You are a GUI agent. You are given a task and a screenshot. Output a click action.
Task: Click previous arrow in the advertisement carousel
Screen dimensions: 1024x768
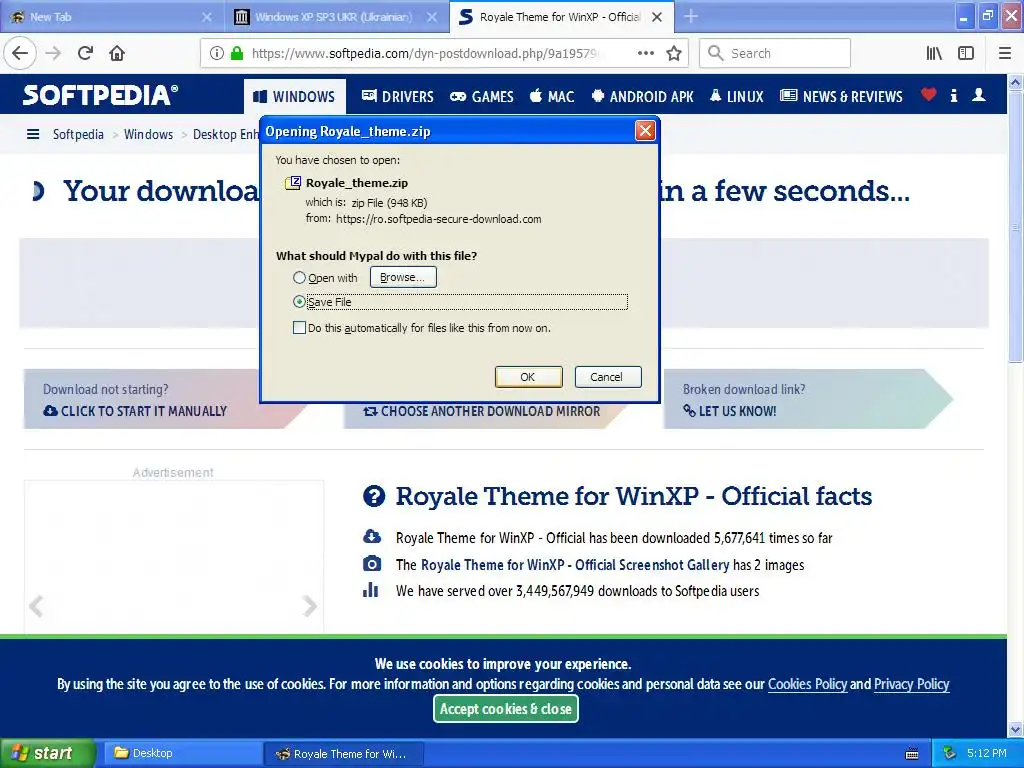37,606
